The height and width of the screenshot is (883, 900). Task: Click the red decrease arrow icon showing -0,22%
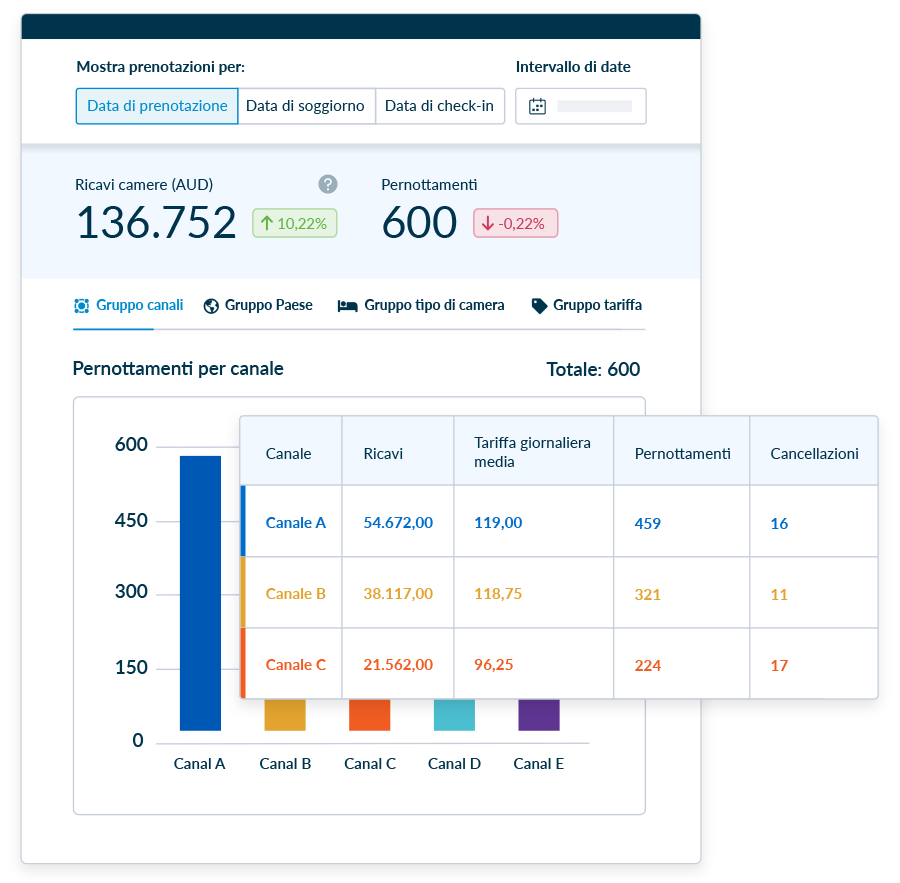(x=490, y=222)
